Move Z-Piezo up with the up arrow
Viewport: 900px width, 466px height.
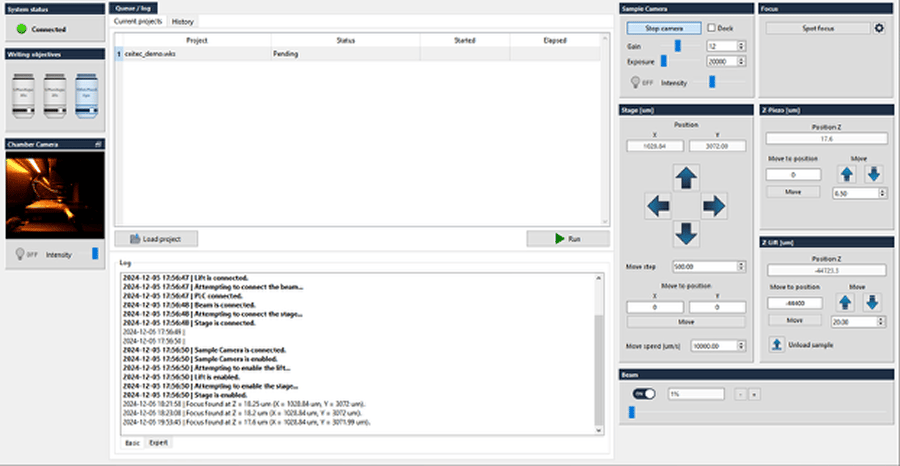coord(847,174)
